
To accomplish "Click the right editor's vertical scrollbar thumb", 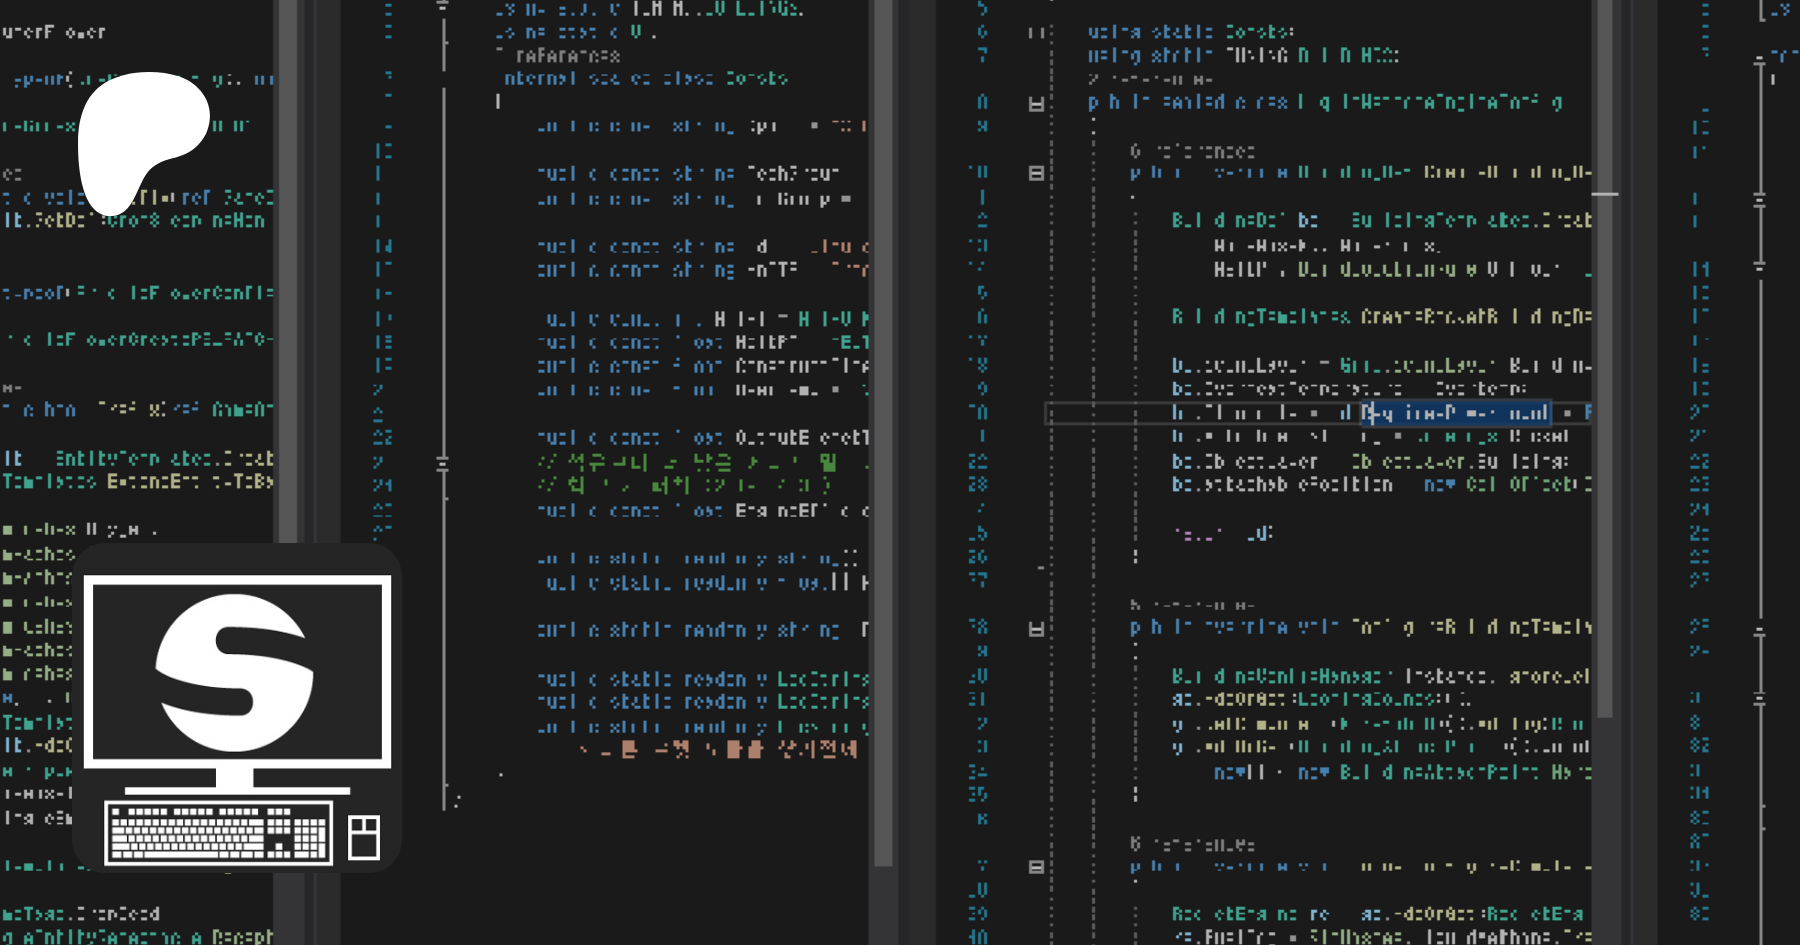I will pos(1604,450).
